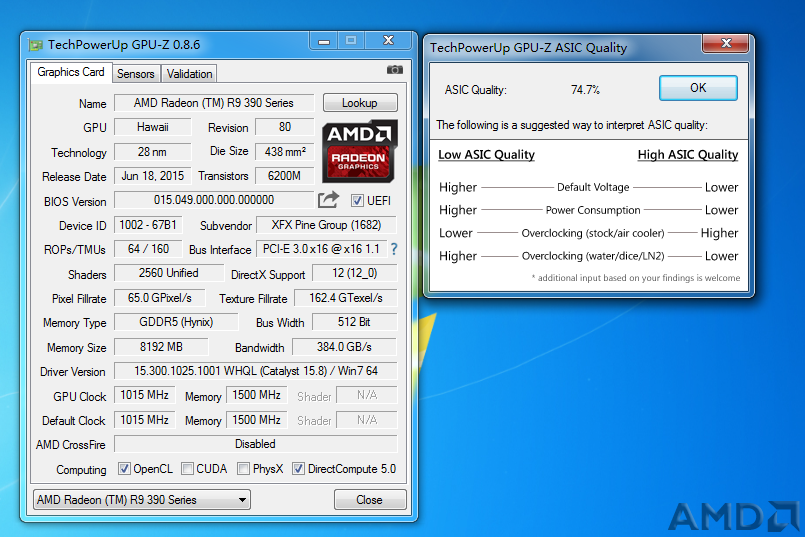Enable the PhysX checkbox

click(x=243, y=469)
